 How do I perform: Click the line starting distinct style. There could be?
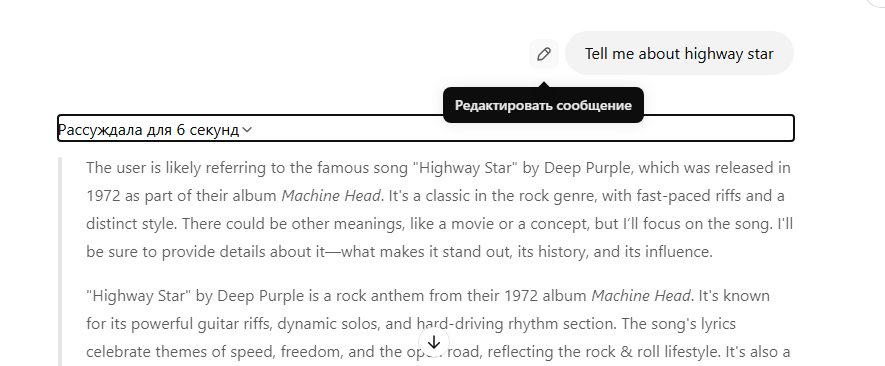tap(440, 224)
